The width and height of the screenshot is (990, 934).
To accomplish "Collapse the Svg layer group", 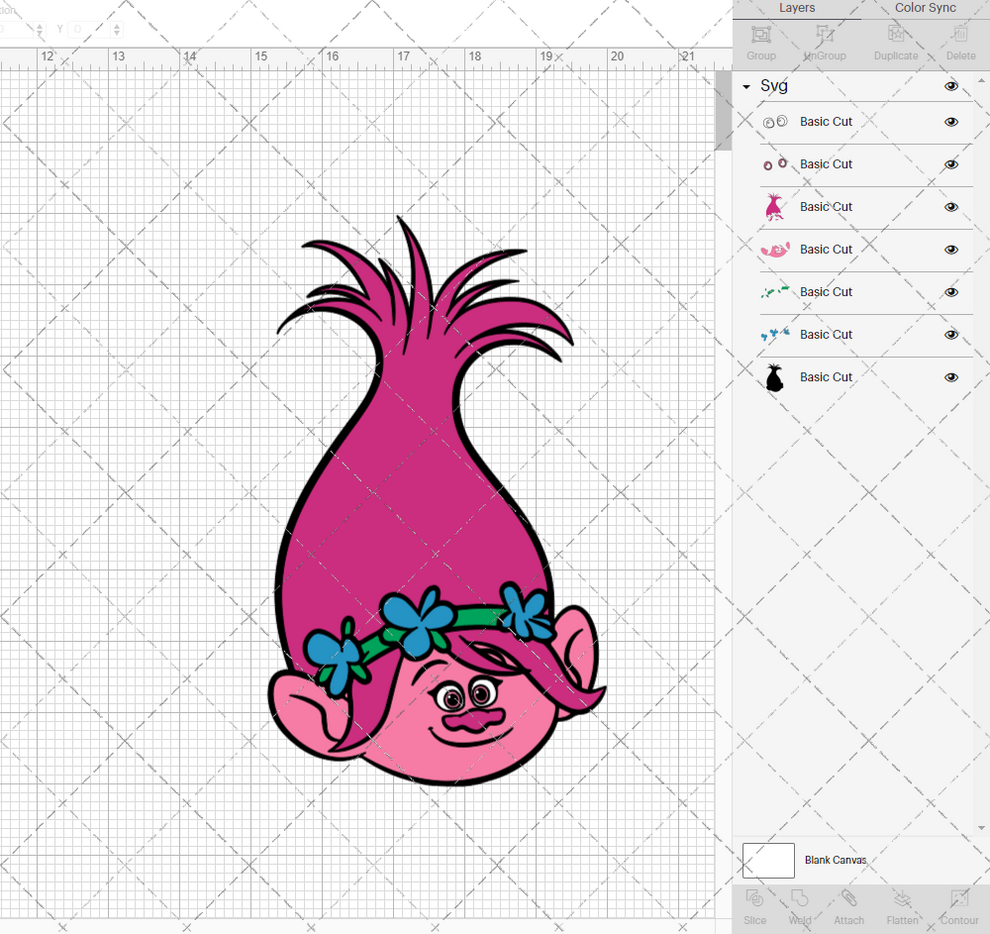I will pyautogui.click(x=745, y=86).
